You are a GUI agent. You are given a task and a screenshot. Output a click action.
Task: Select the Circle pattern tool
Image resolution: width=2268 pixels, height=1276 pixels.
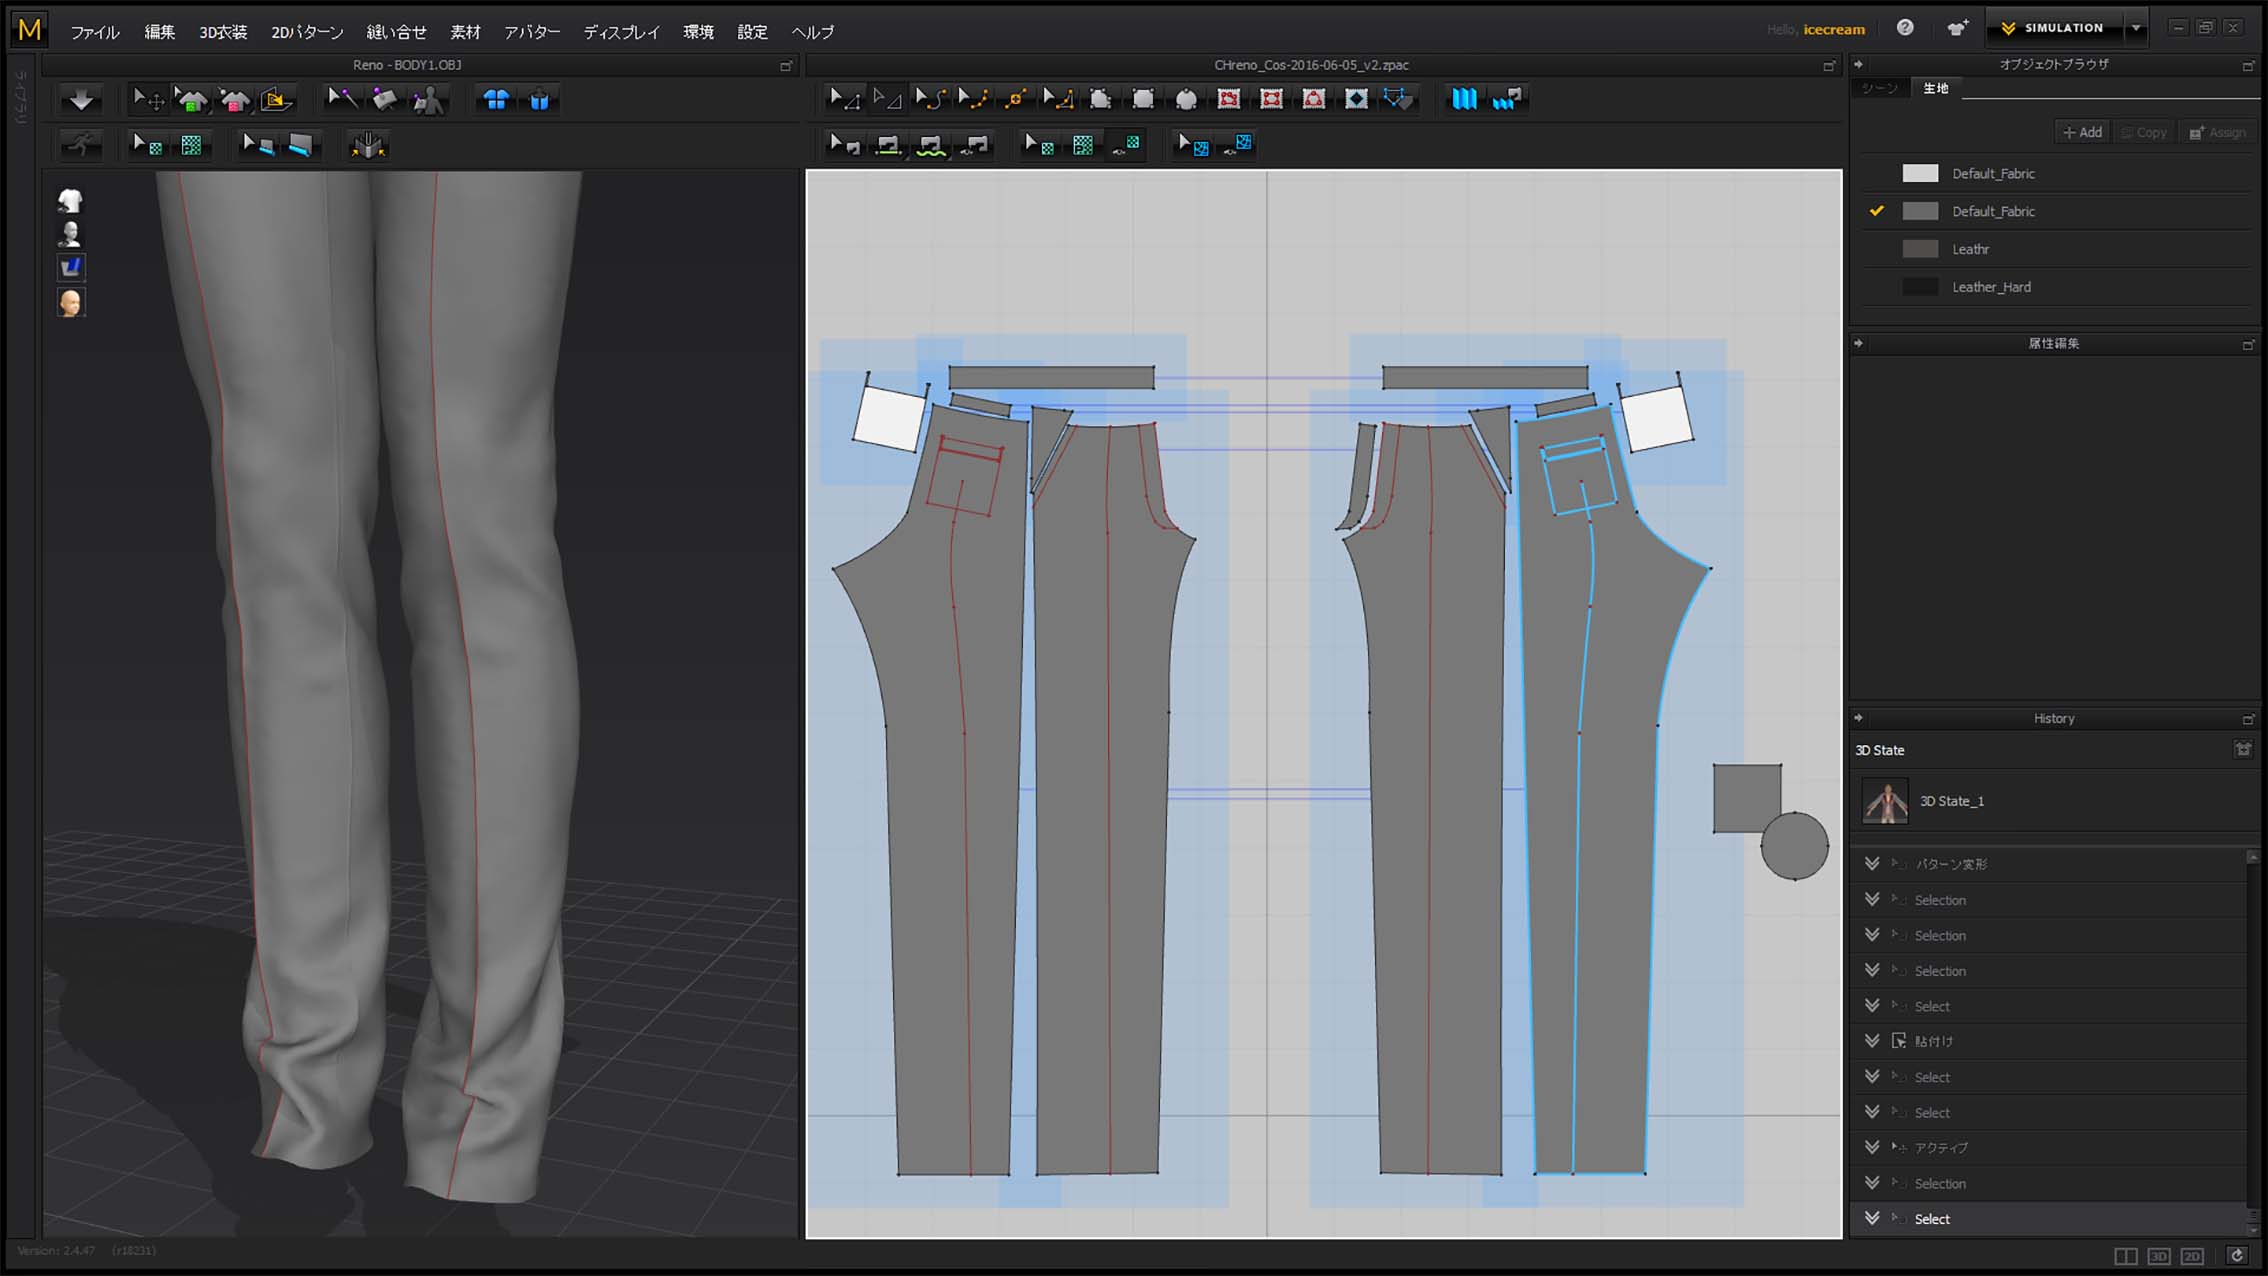1186,98
